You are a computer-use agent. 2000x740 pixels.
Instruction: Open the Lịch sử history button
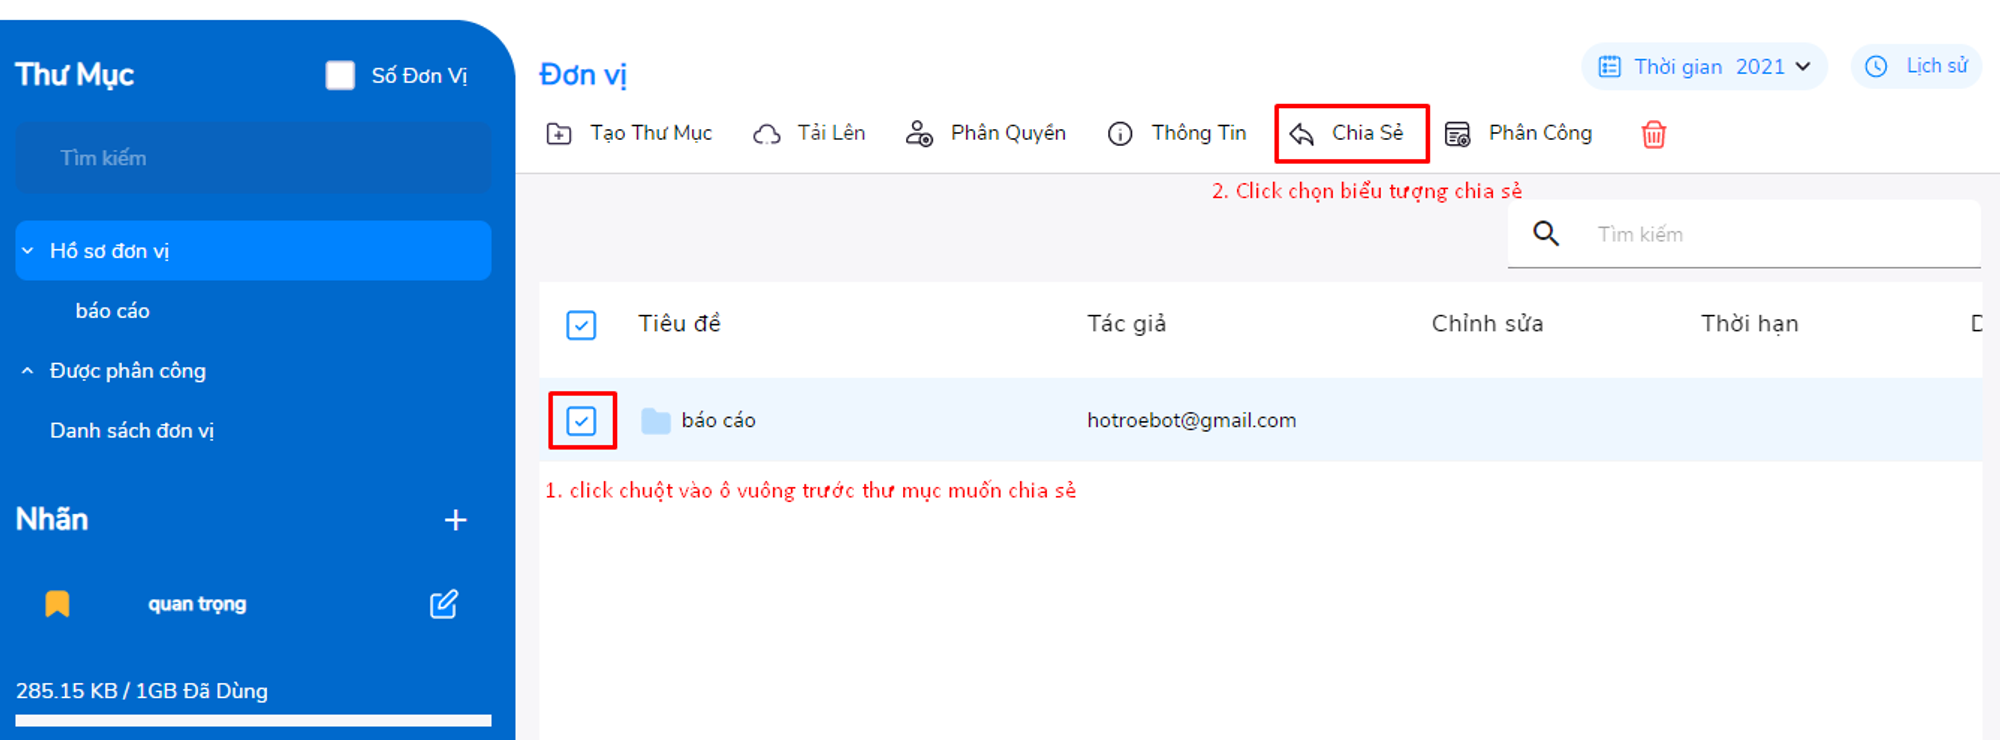pos(1916,67)
